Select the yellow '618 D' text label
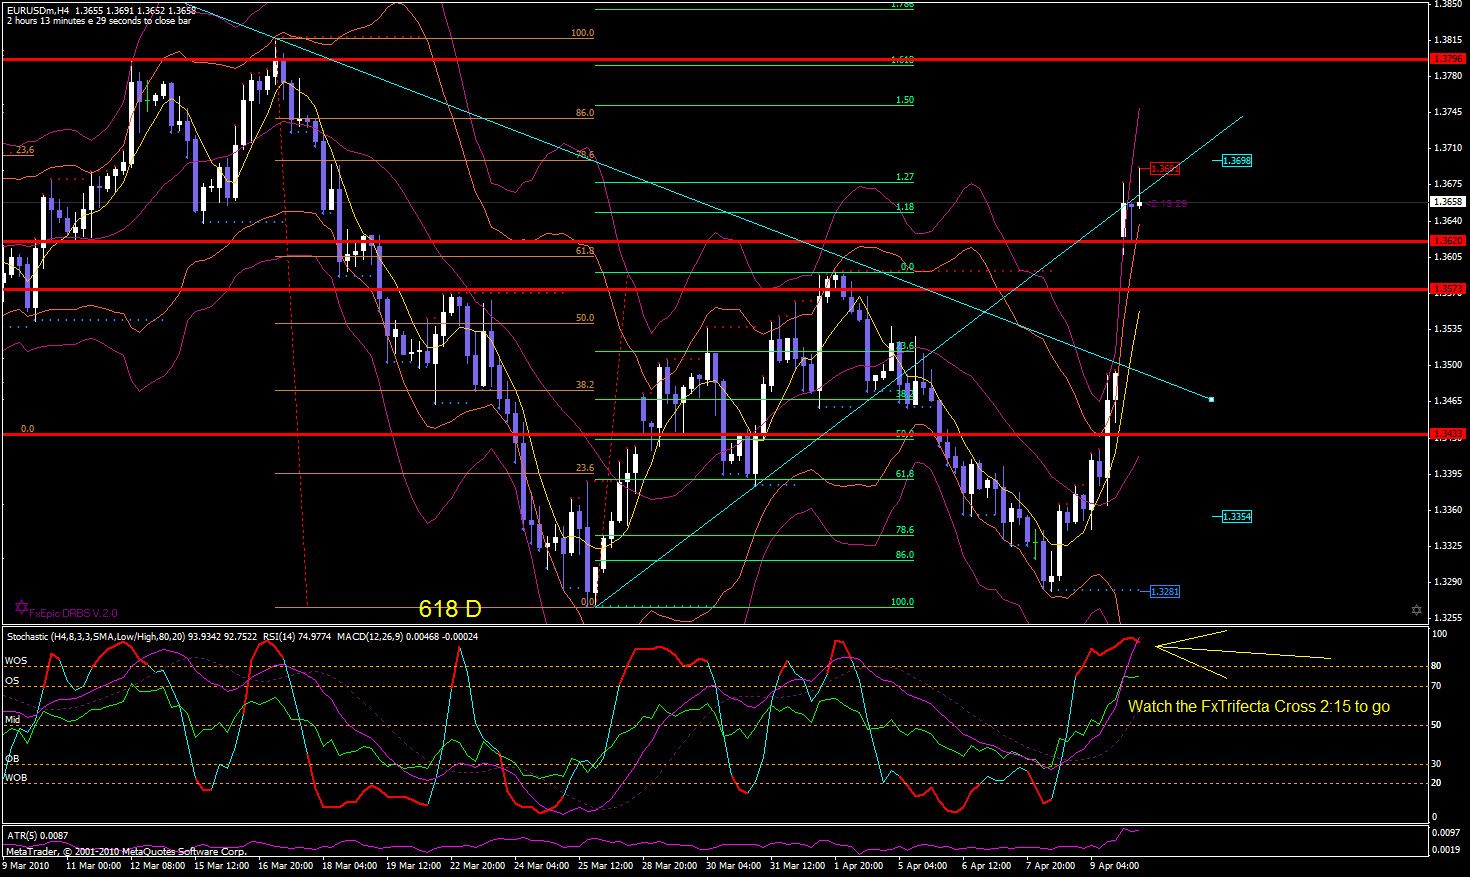Image resolution: width=1470 pixels, height=877 pixels. coord(450,609)
